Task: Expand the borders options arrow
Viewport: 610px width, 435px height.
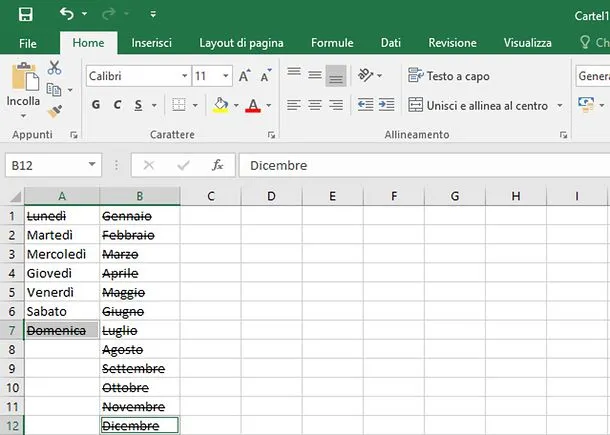Action: click(195, 105)
